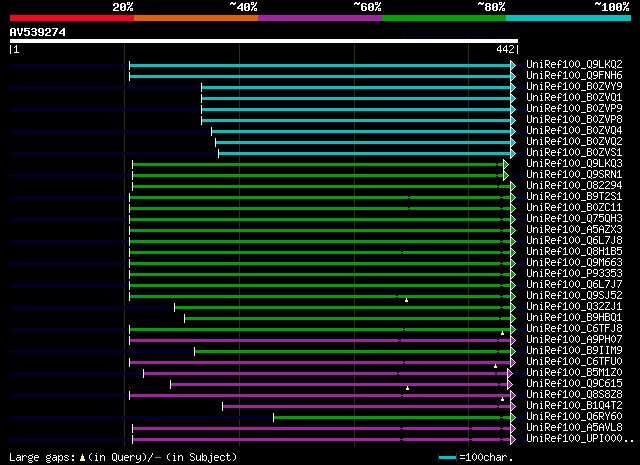
Task: Click the yellow query gap marker below Q9C615 bar
Action: point(407,388)
